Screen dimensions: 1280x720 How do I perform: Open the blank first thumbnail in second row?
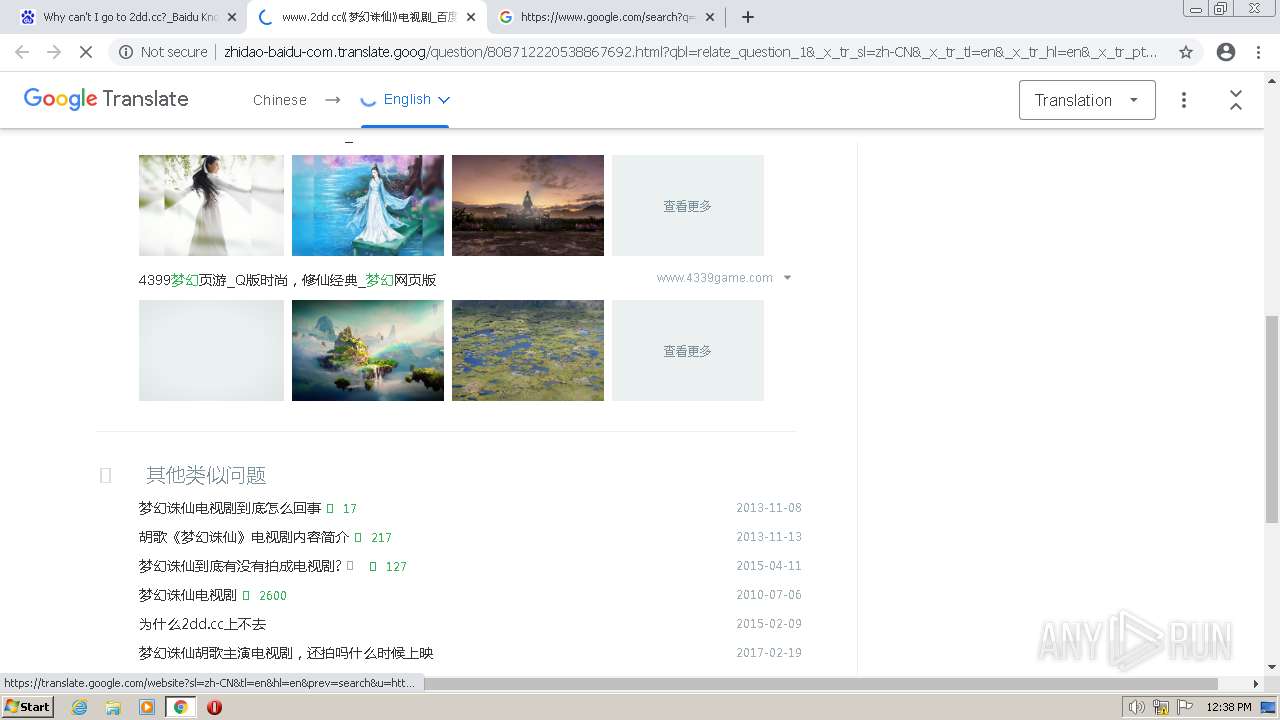(x=211, y=350)
